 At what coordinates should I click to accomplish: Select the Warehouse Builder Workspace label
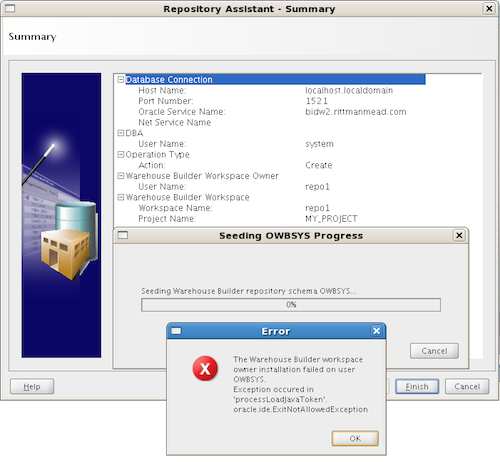tap(187, 197)
